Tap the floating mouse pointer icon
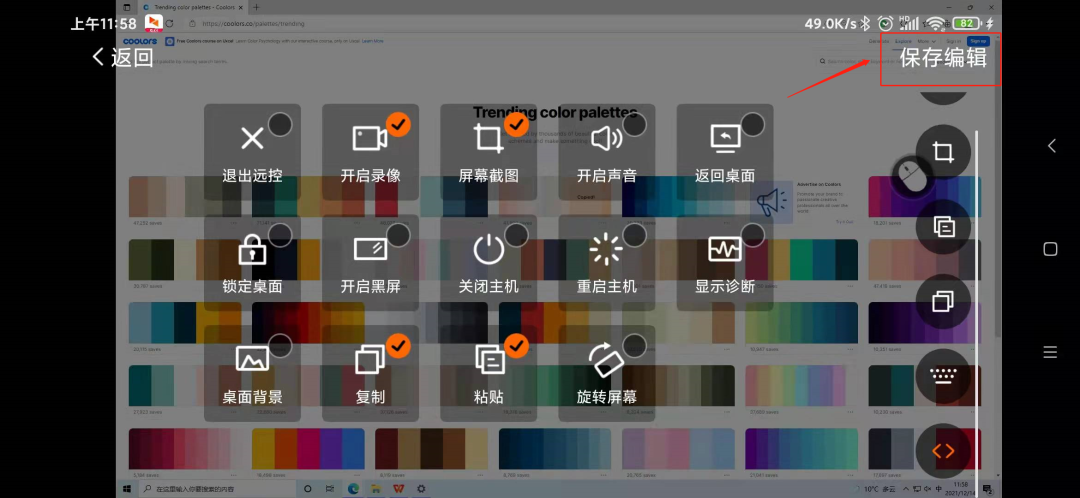Viewport: 1080px width, 498px height. tap(912, 178)
